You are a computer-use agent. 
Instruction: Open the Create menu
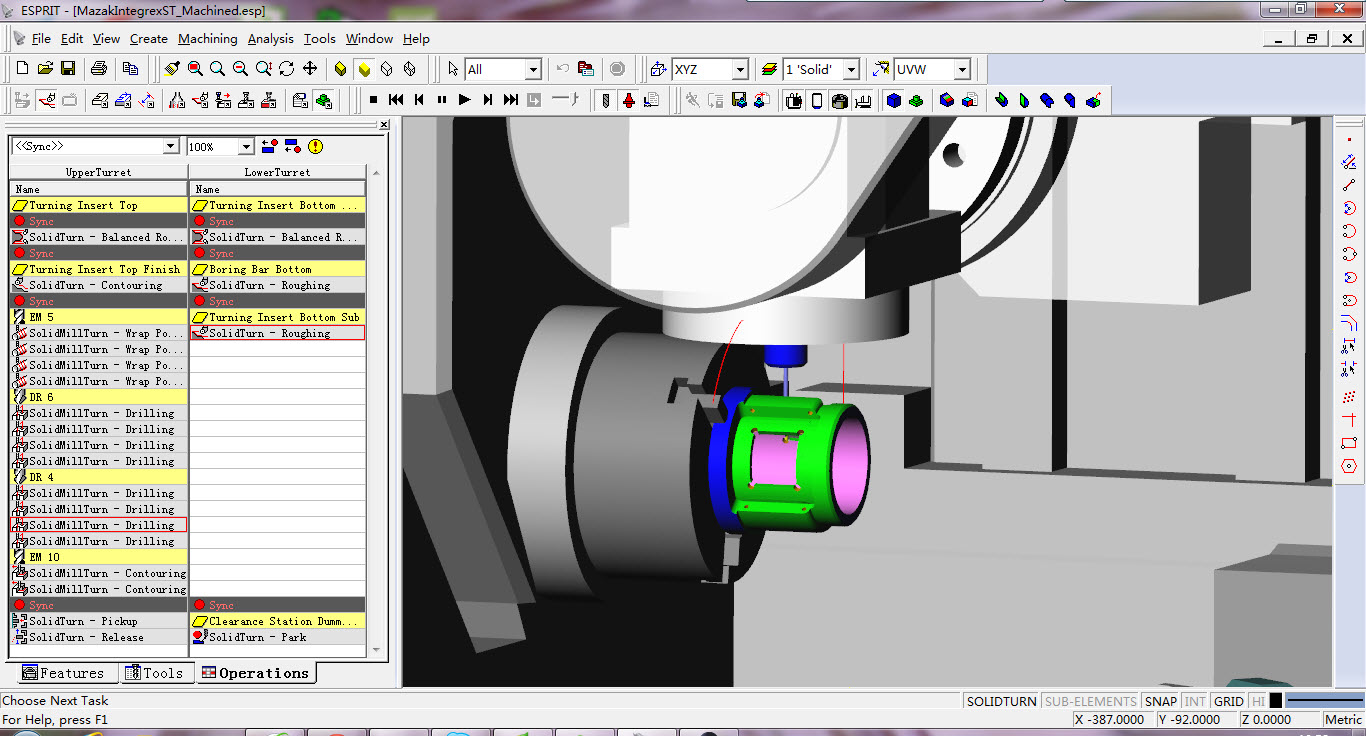coord(148,38)
